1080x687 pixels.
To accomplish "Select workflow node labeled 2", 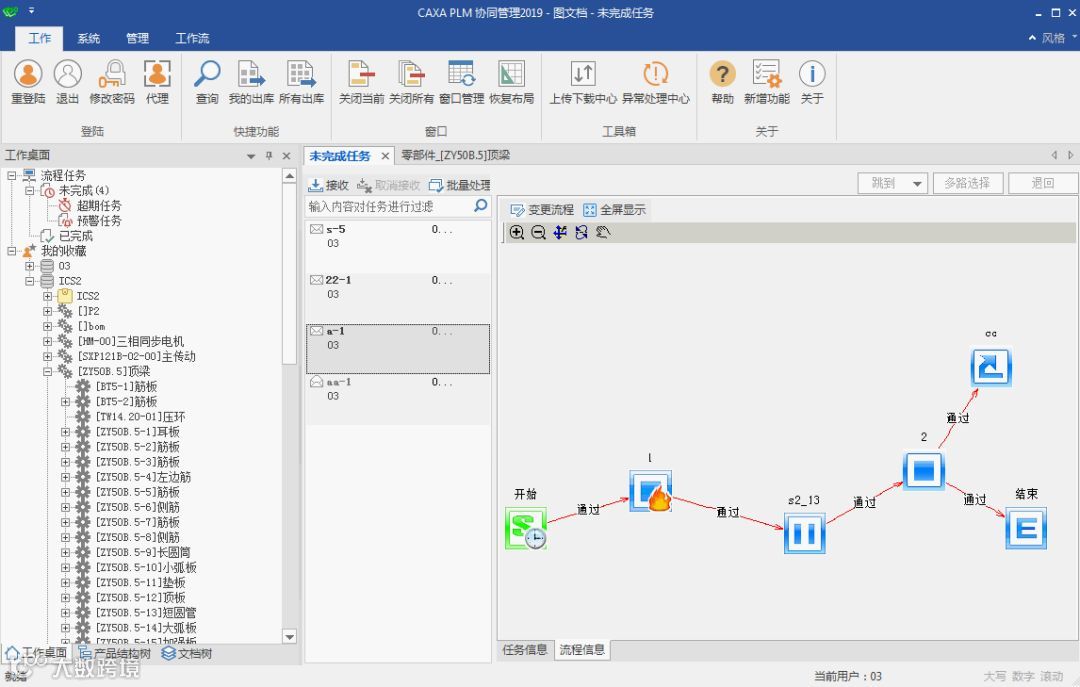I will [x=923, y=471].
